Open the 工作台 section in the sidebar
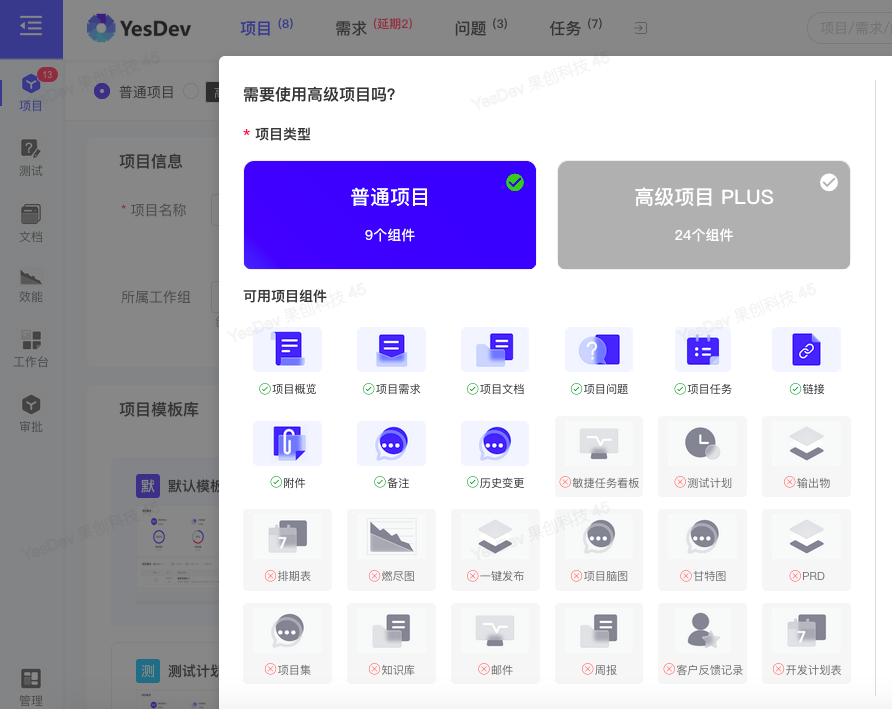This screenshot has width=892, height=709. coord(31,349)
